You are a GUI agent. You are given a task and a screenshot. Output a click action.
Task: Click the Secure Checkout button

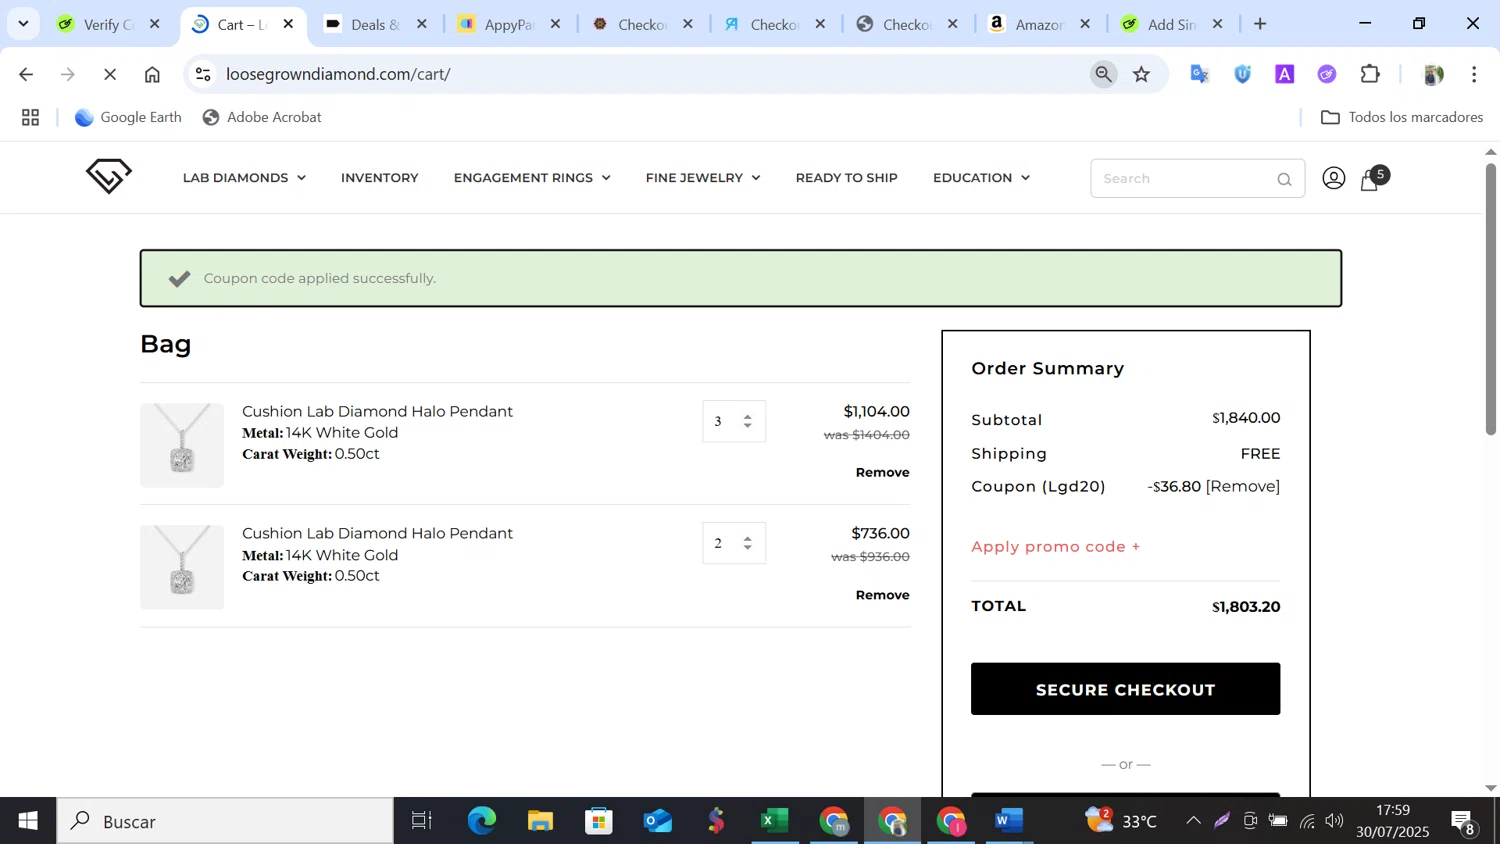click(1125, 689)
